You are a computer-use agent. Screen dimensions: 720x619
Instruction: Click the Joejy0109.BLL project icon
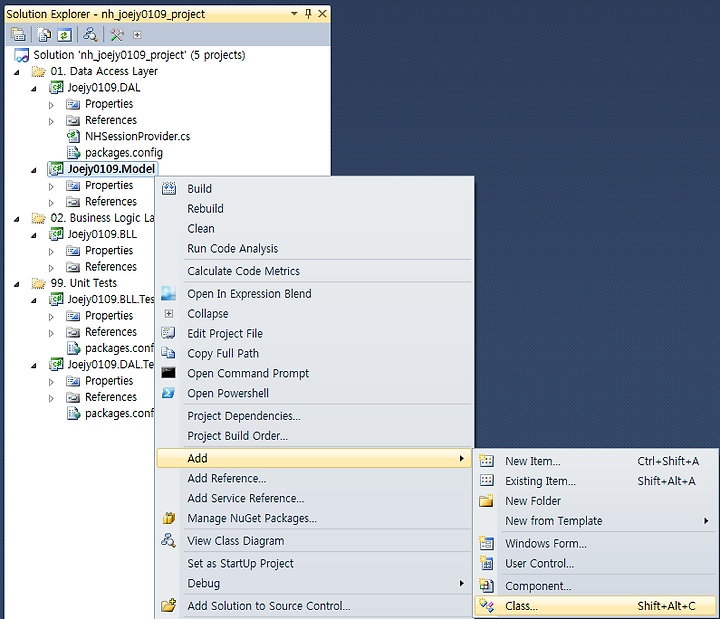pos(56,234)
